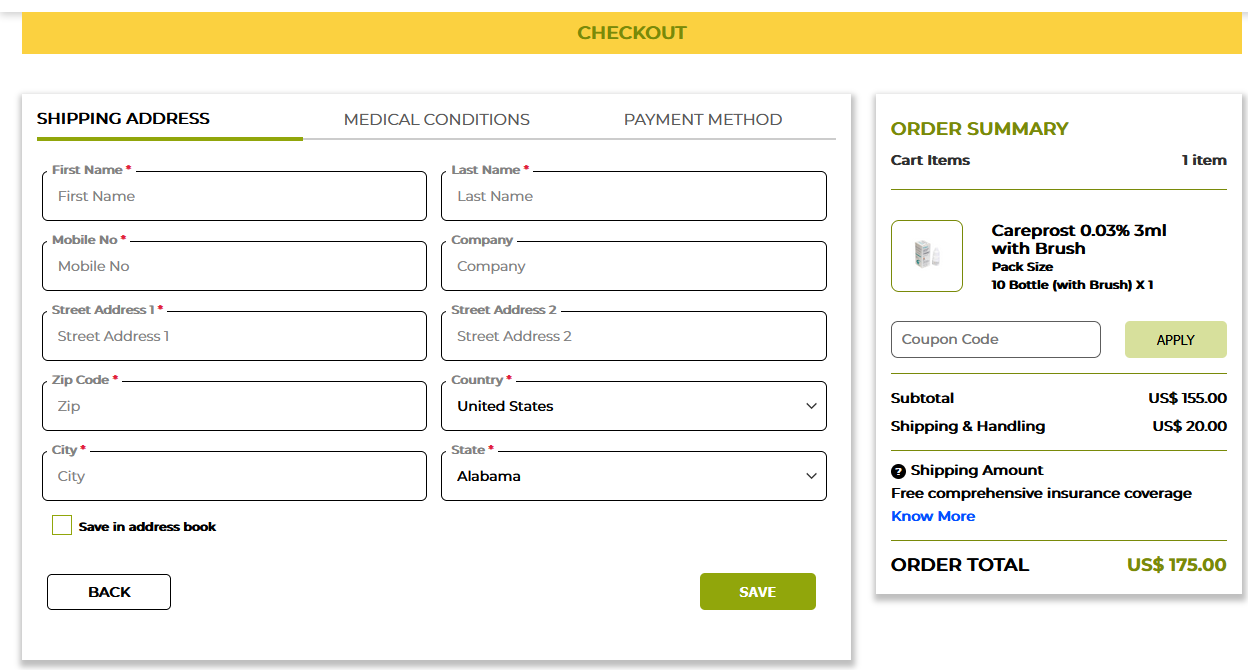Click the Street Address 2 field
The image size is (1248, 670).
[633, 337]
